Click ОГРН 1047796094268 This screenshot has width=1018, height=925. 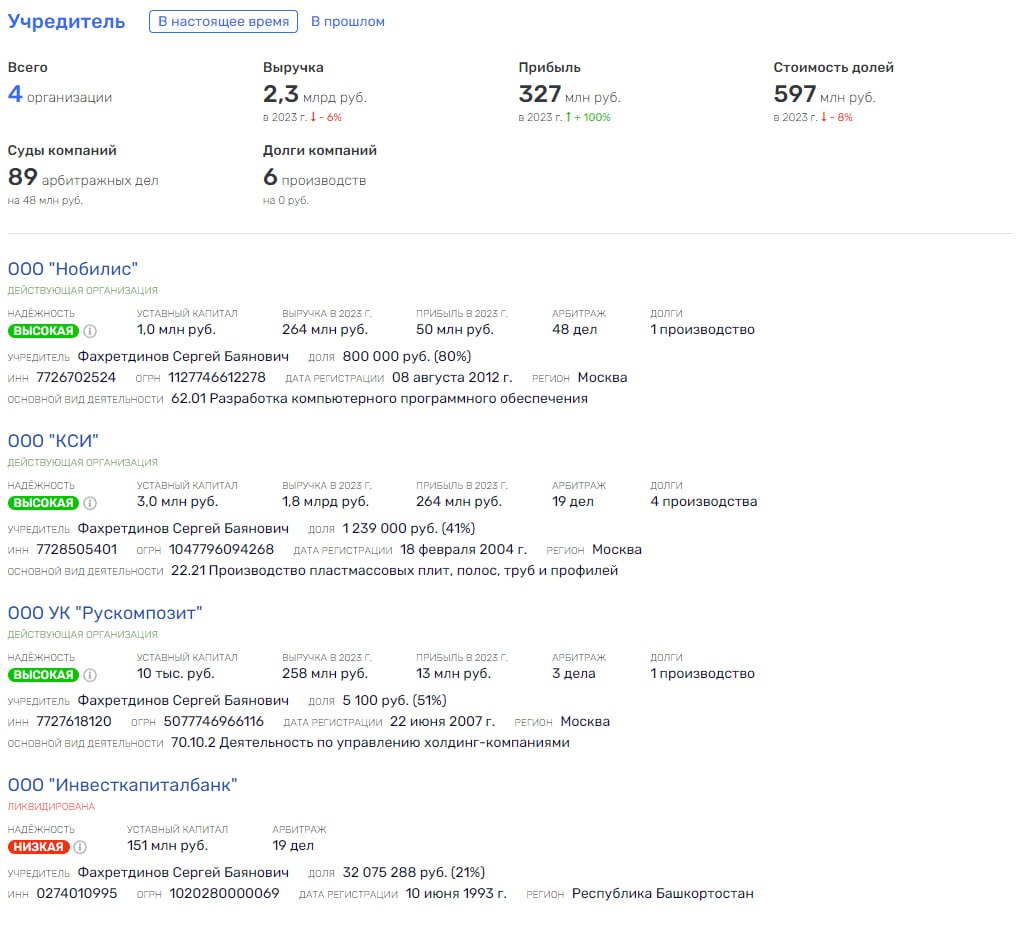221,549
